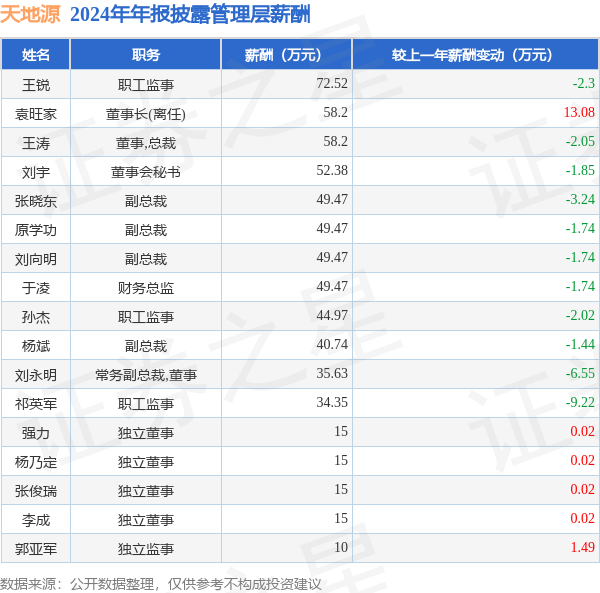600x593 pixels.
Task: Select the name cell 孙杰
Action: tap(36, 317)
